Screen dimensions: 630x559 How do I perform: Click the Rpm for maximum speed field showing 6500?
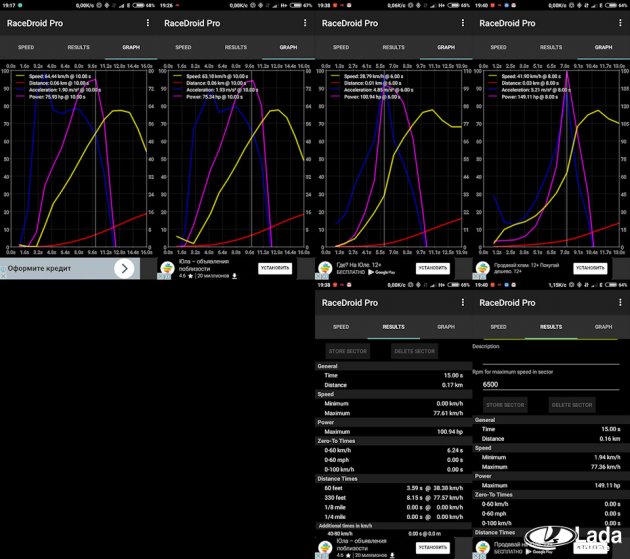click(x=550, y=384)
